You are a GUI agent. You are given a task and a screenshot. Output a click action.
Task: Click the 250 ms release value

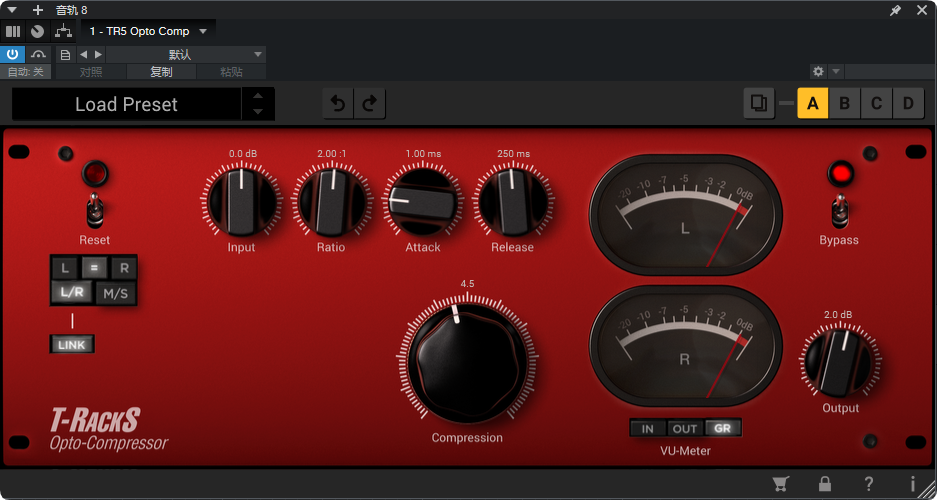[513, 154]
